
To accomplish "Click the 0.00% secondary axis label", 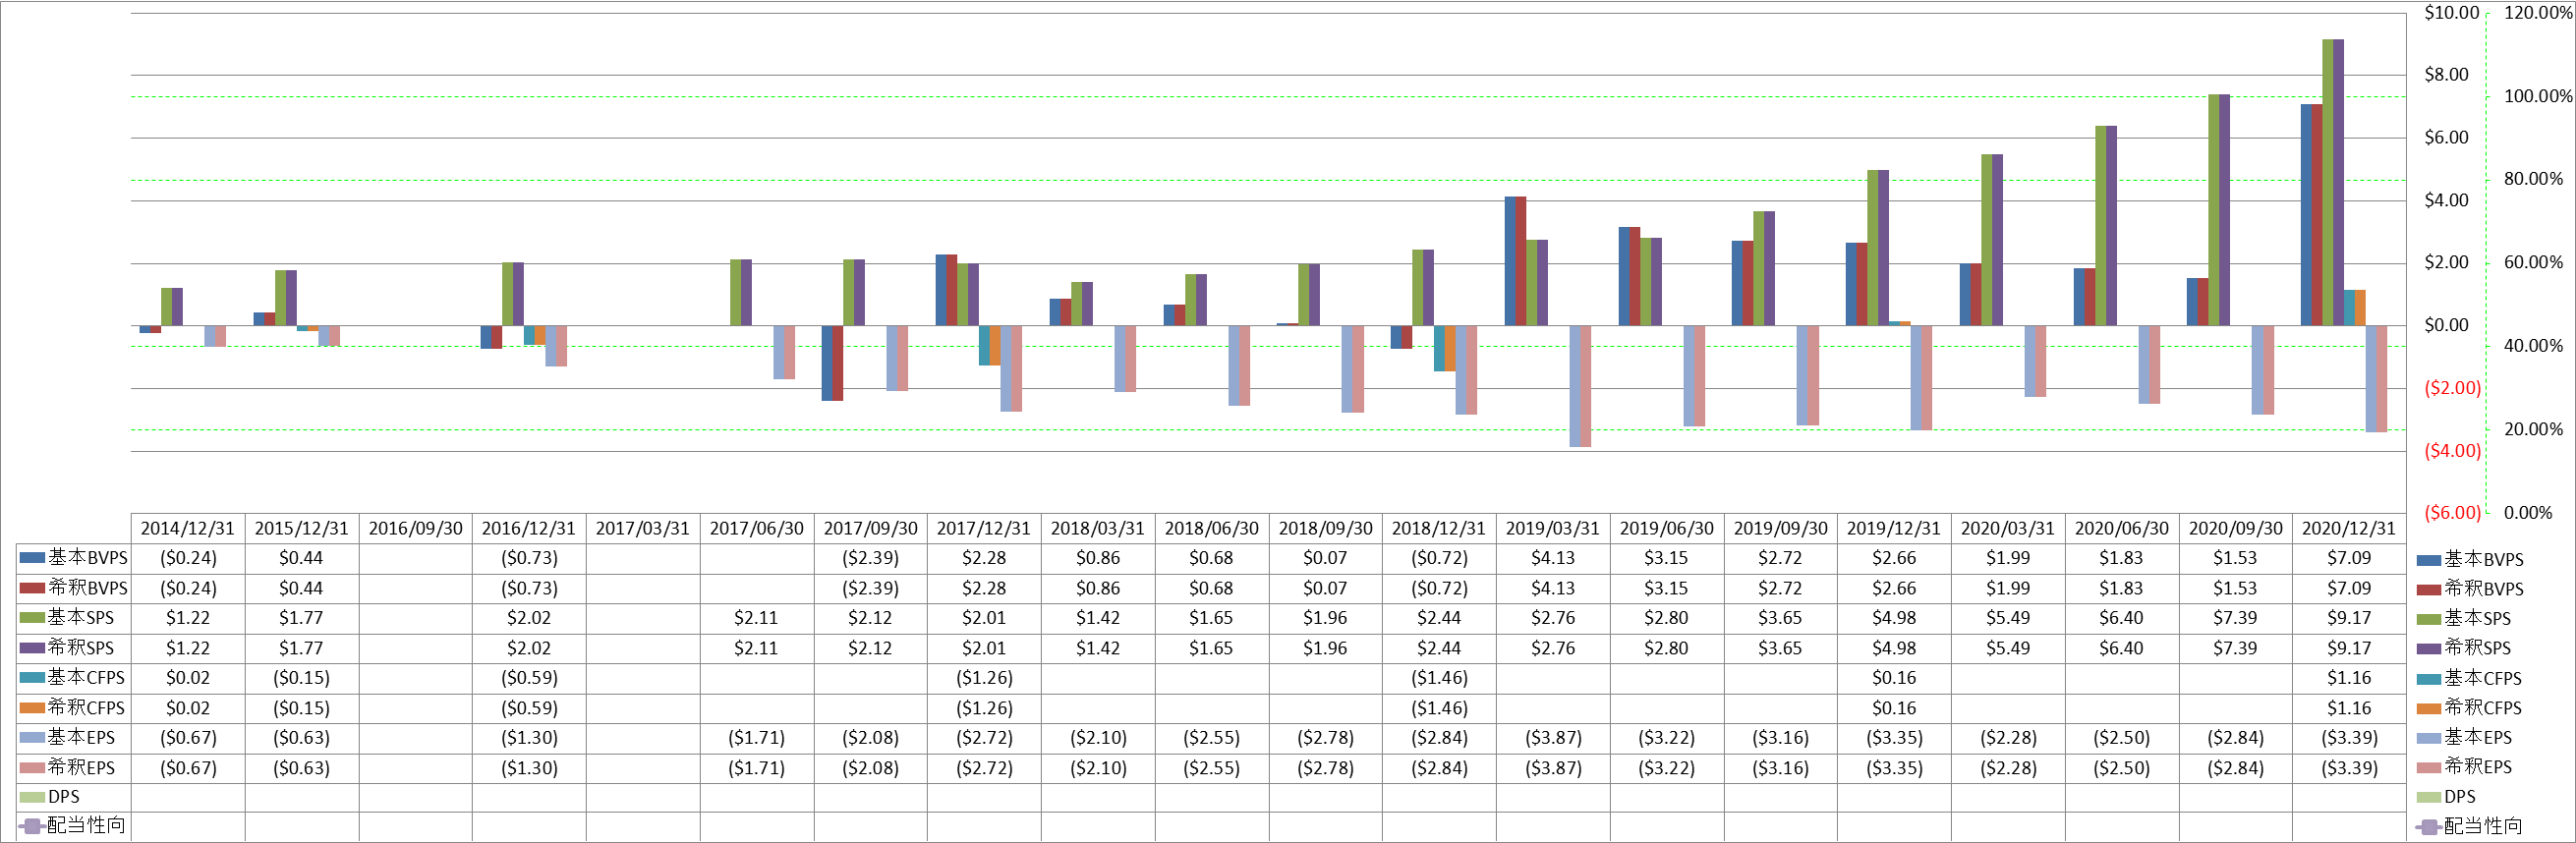I will point(2528,513).
